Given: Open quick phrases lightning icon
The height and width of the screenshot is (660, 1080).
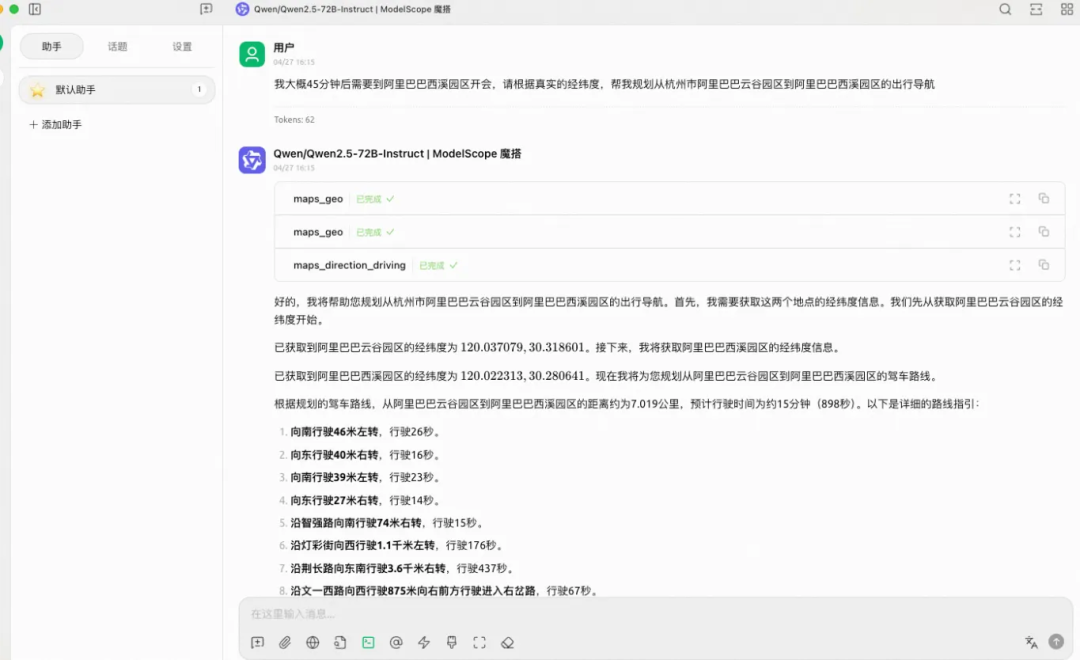Looking at the screenshot, I should [424, 642].
